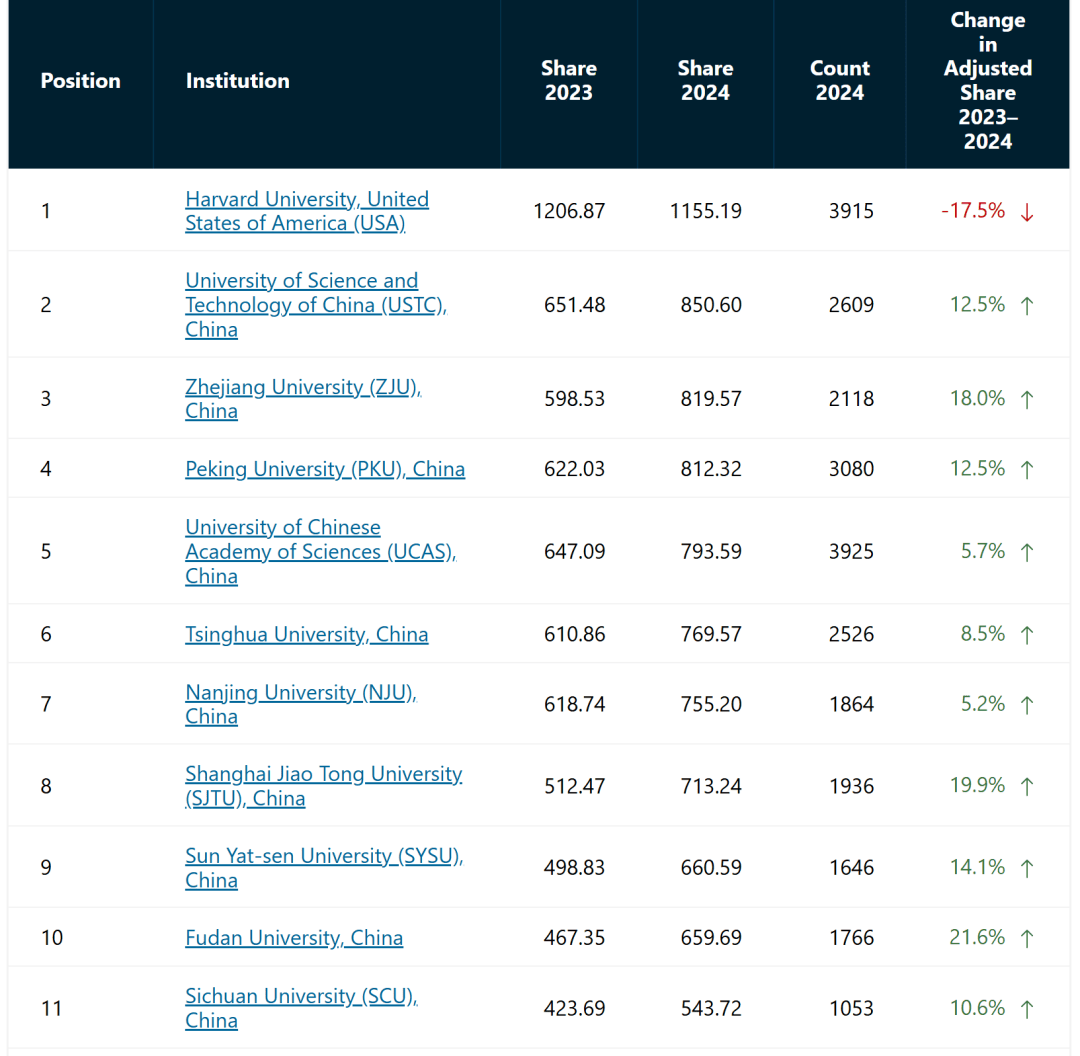
Task: Select the 819.57 share value
Action: (x=711, y=399)
